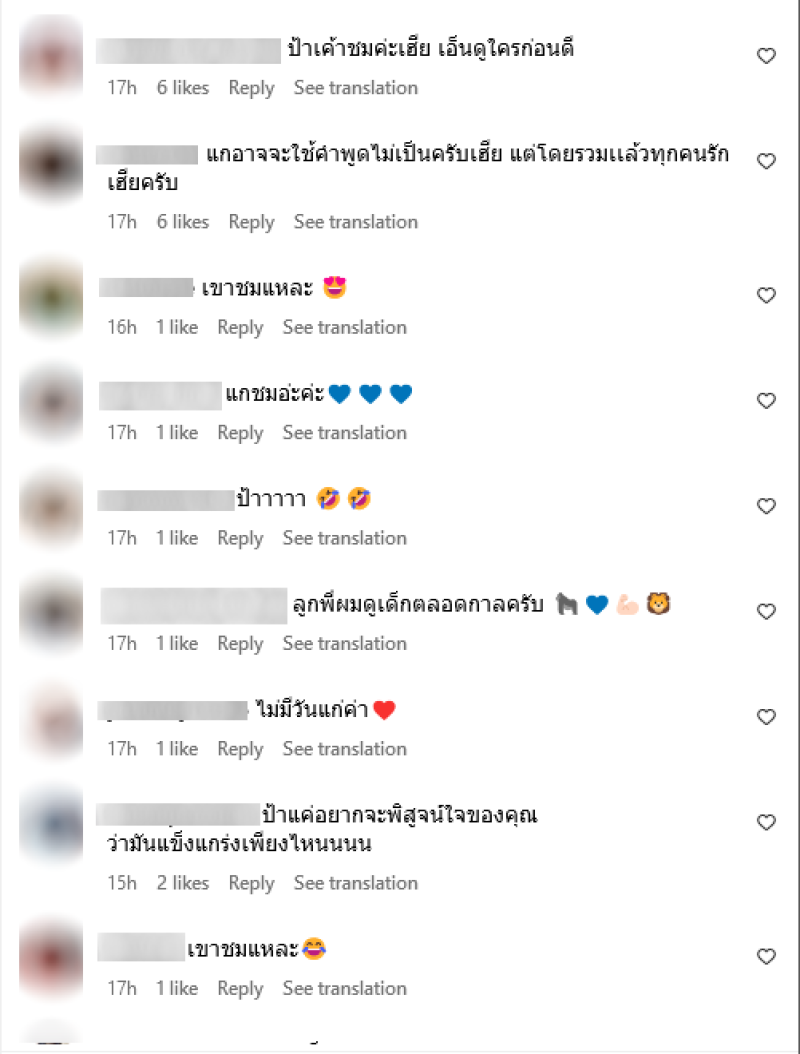The image size is (800, 1054).
Task: Like the 15h comment with 2 likes
Action: pyautogui.click(x=766, y=823)
